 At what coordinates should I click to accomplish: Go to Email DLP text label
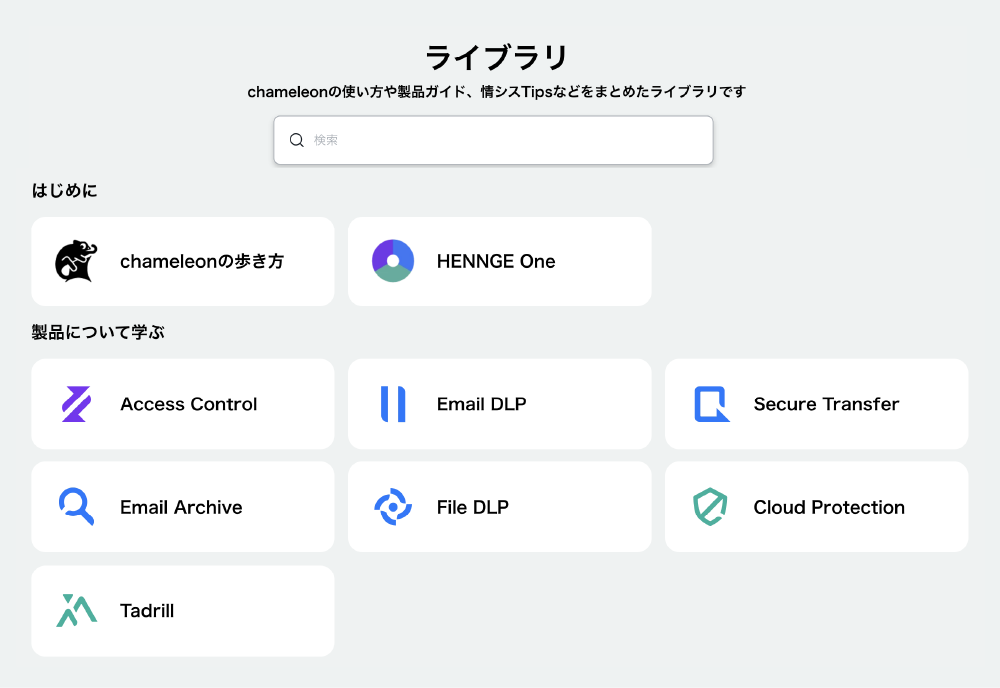(481, 404)
